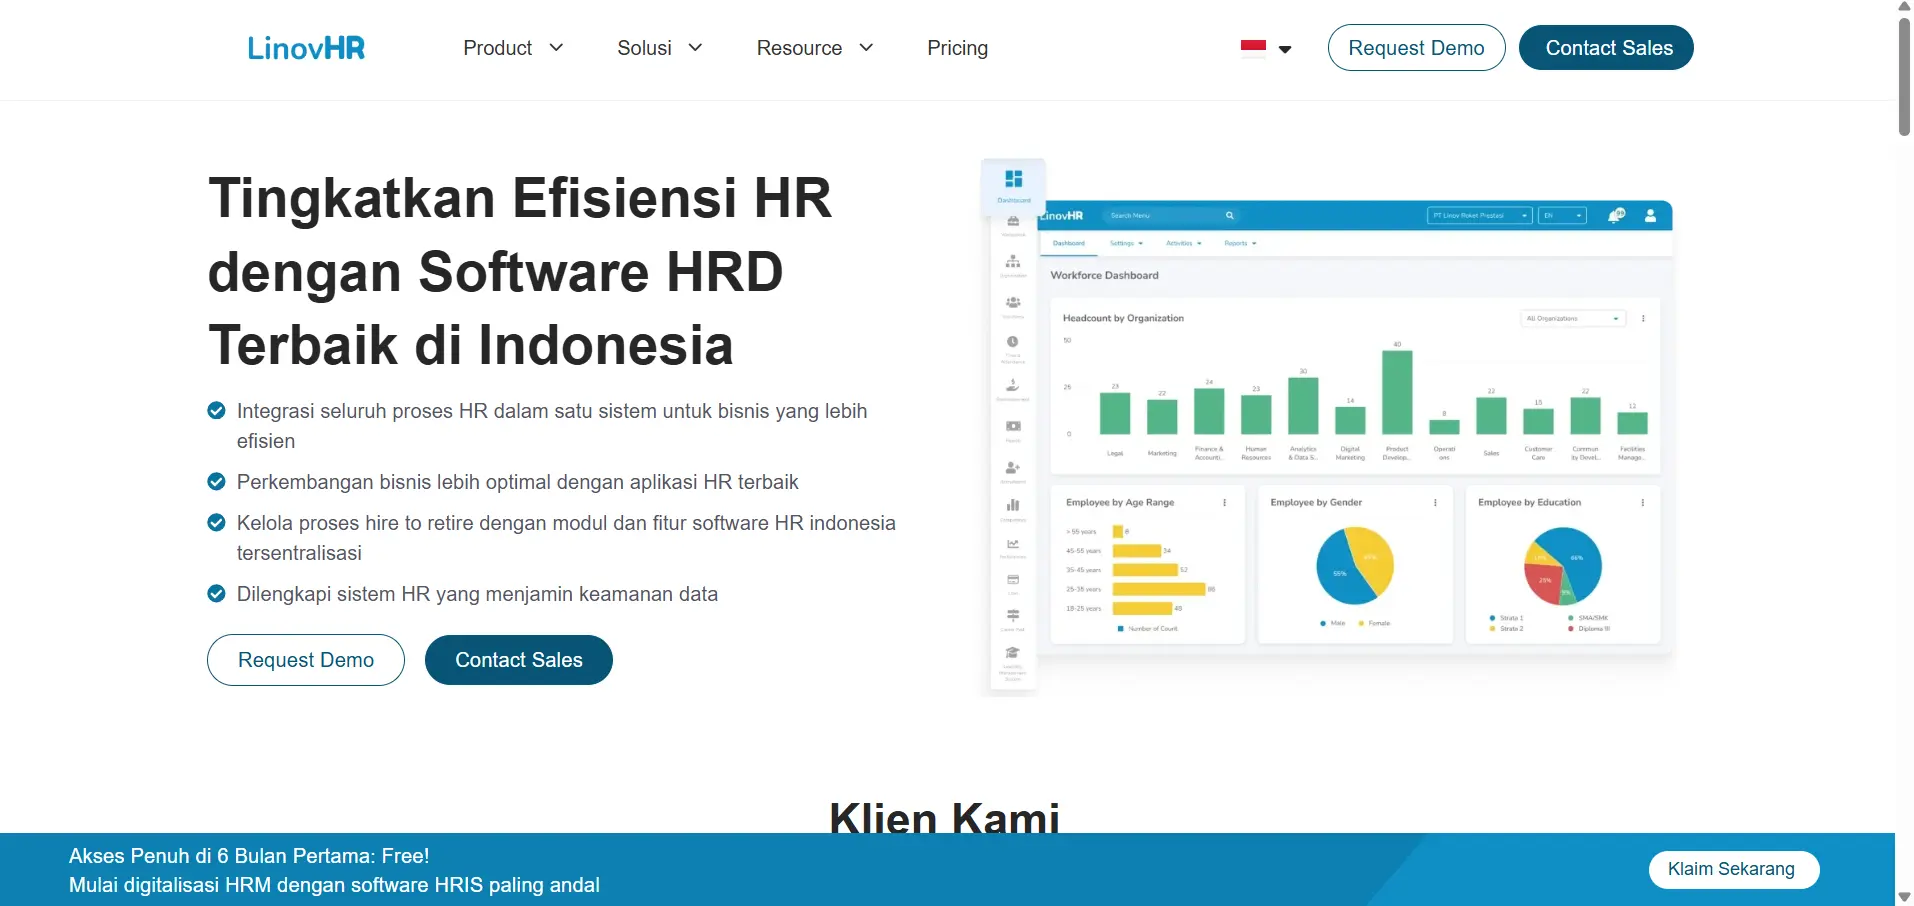Click the line chart performance icon in the preview sidebar
The height and width of the screenshot is (906, 1914).
point(1013,544)
